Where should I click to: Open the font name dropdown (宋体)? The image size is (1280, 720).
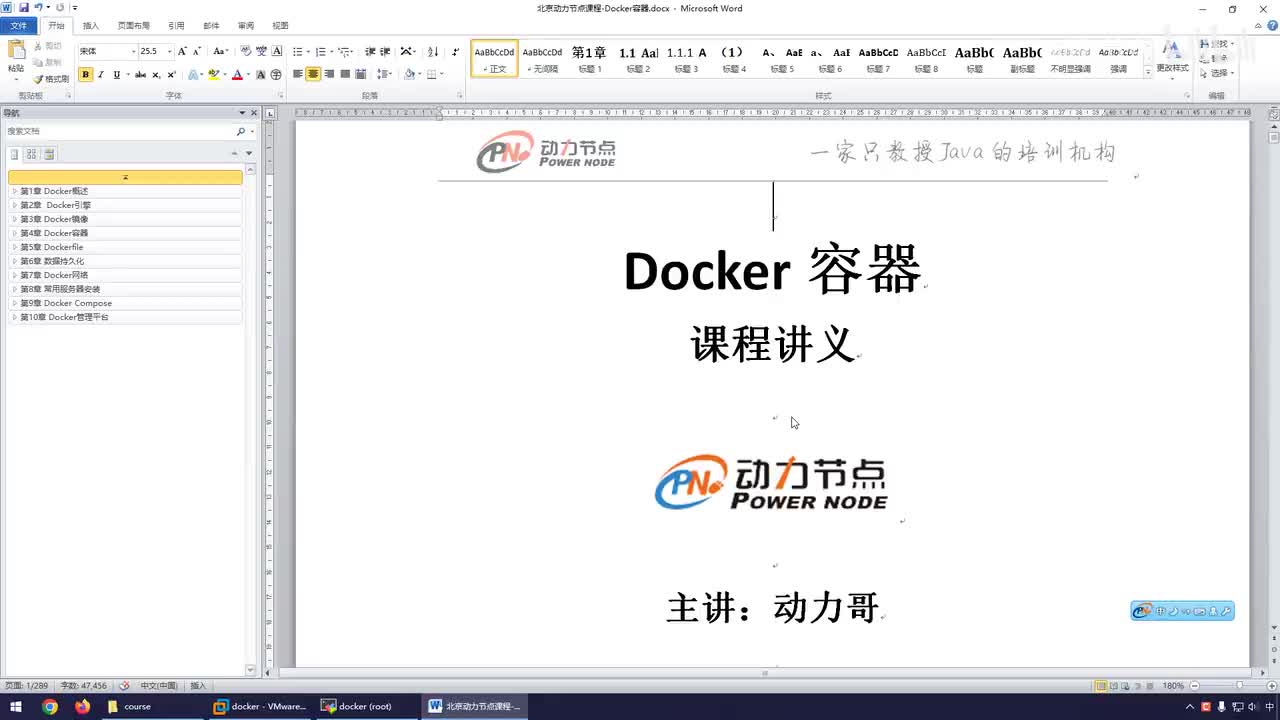(134, 51)
